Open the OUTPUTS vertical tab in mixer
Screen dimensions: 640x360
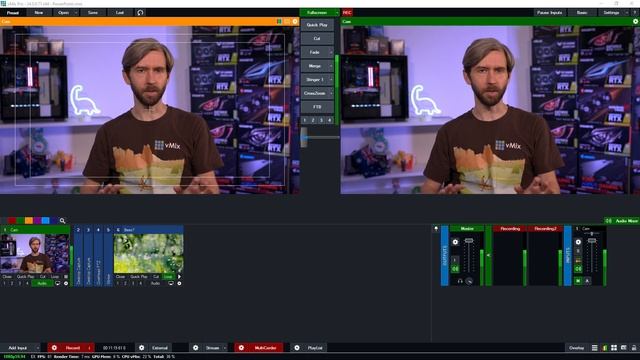tap(445, 256)
